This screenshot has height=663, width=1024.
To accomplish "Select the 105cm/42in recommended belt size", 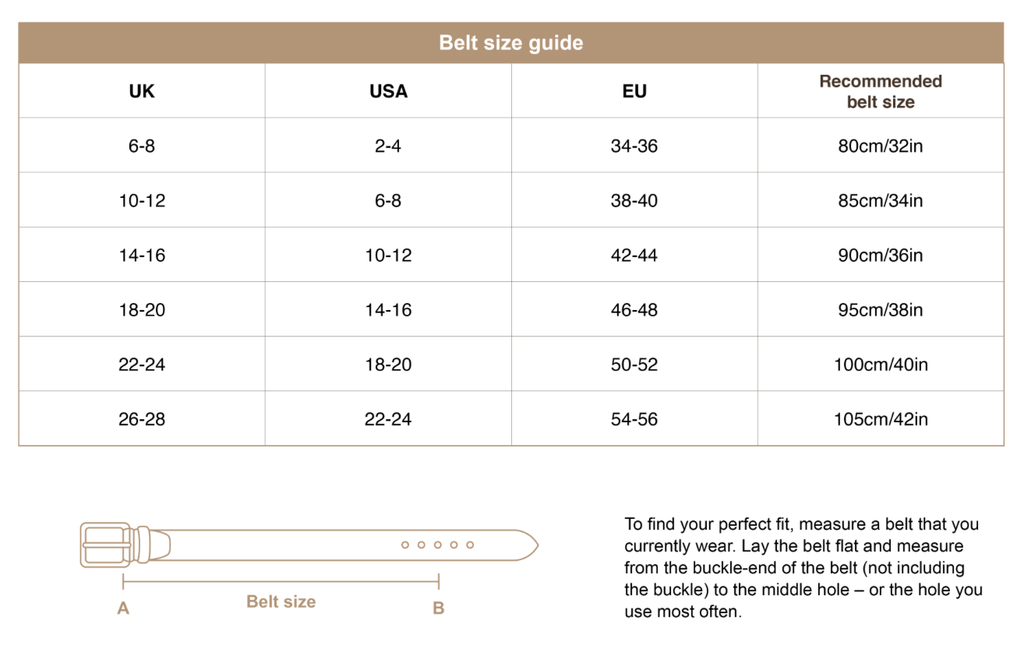I will (880, 419).
